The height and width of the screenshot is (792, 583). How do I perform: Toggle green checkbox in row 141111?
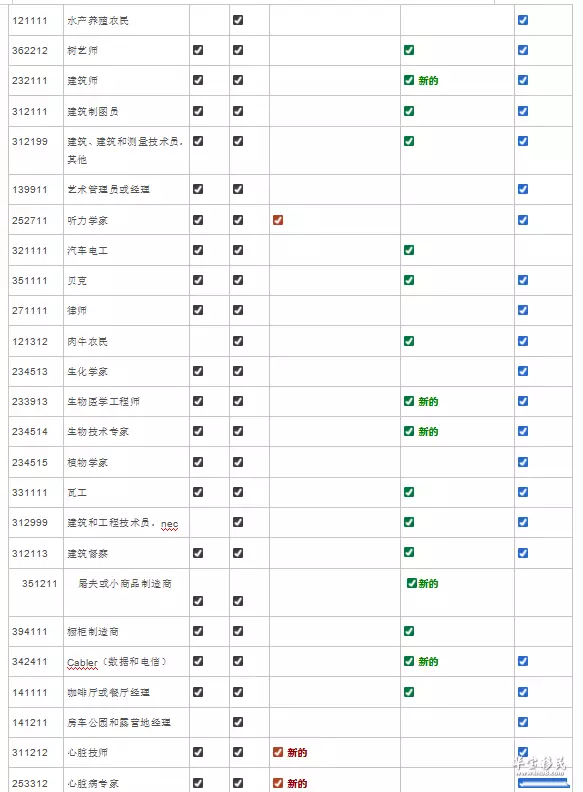coord(409,692)
